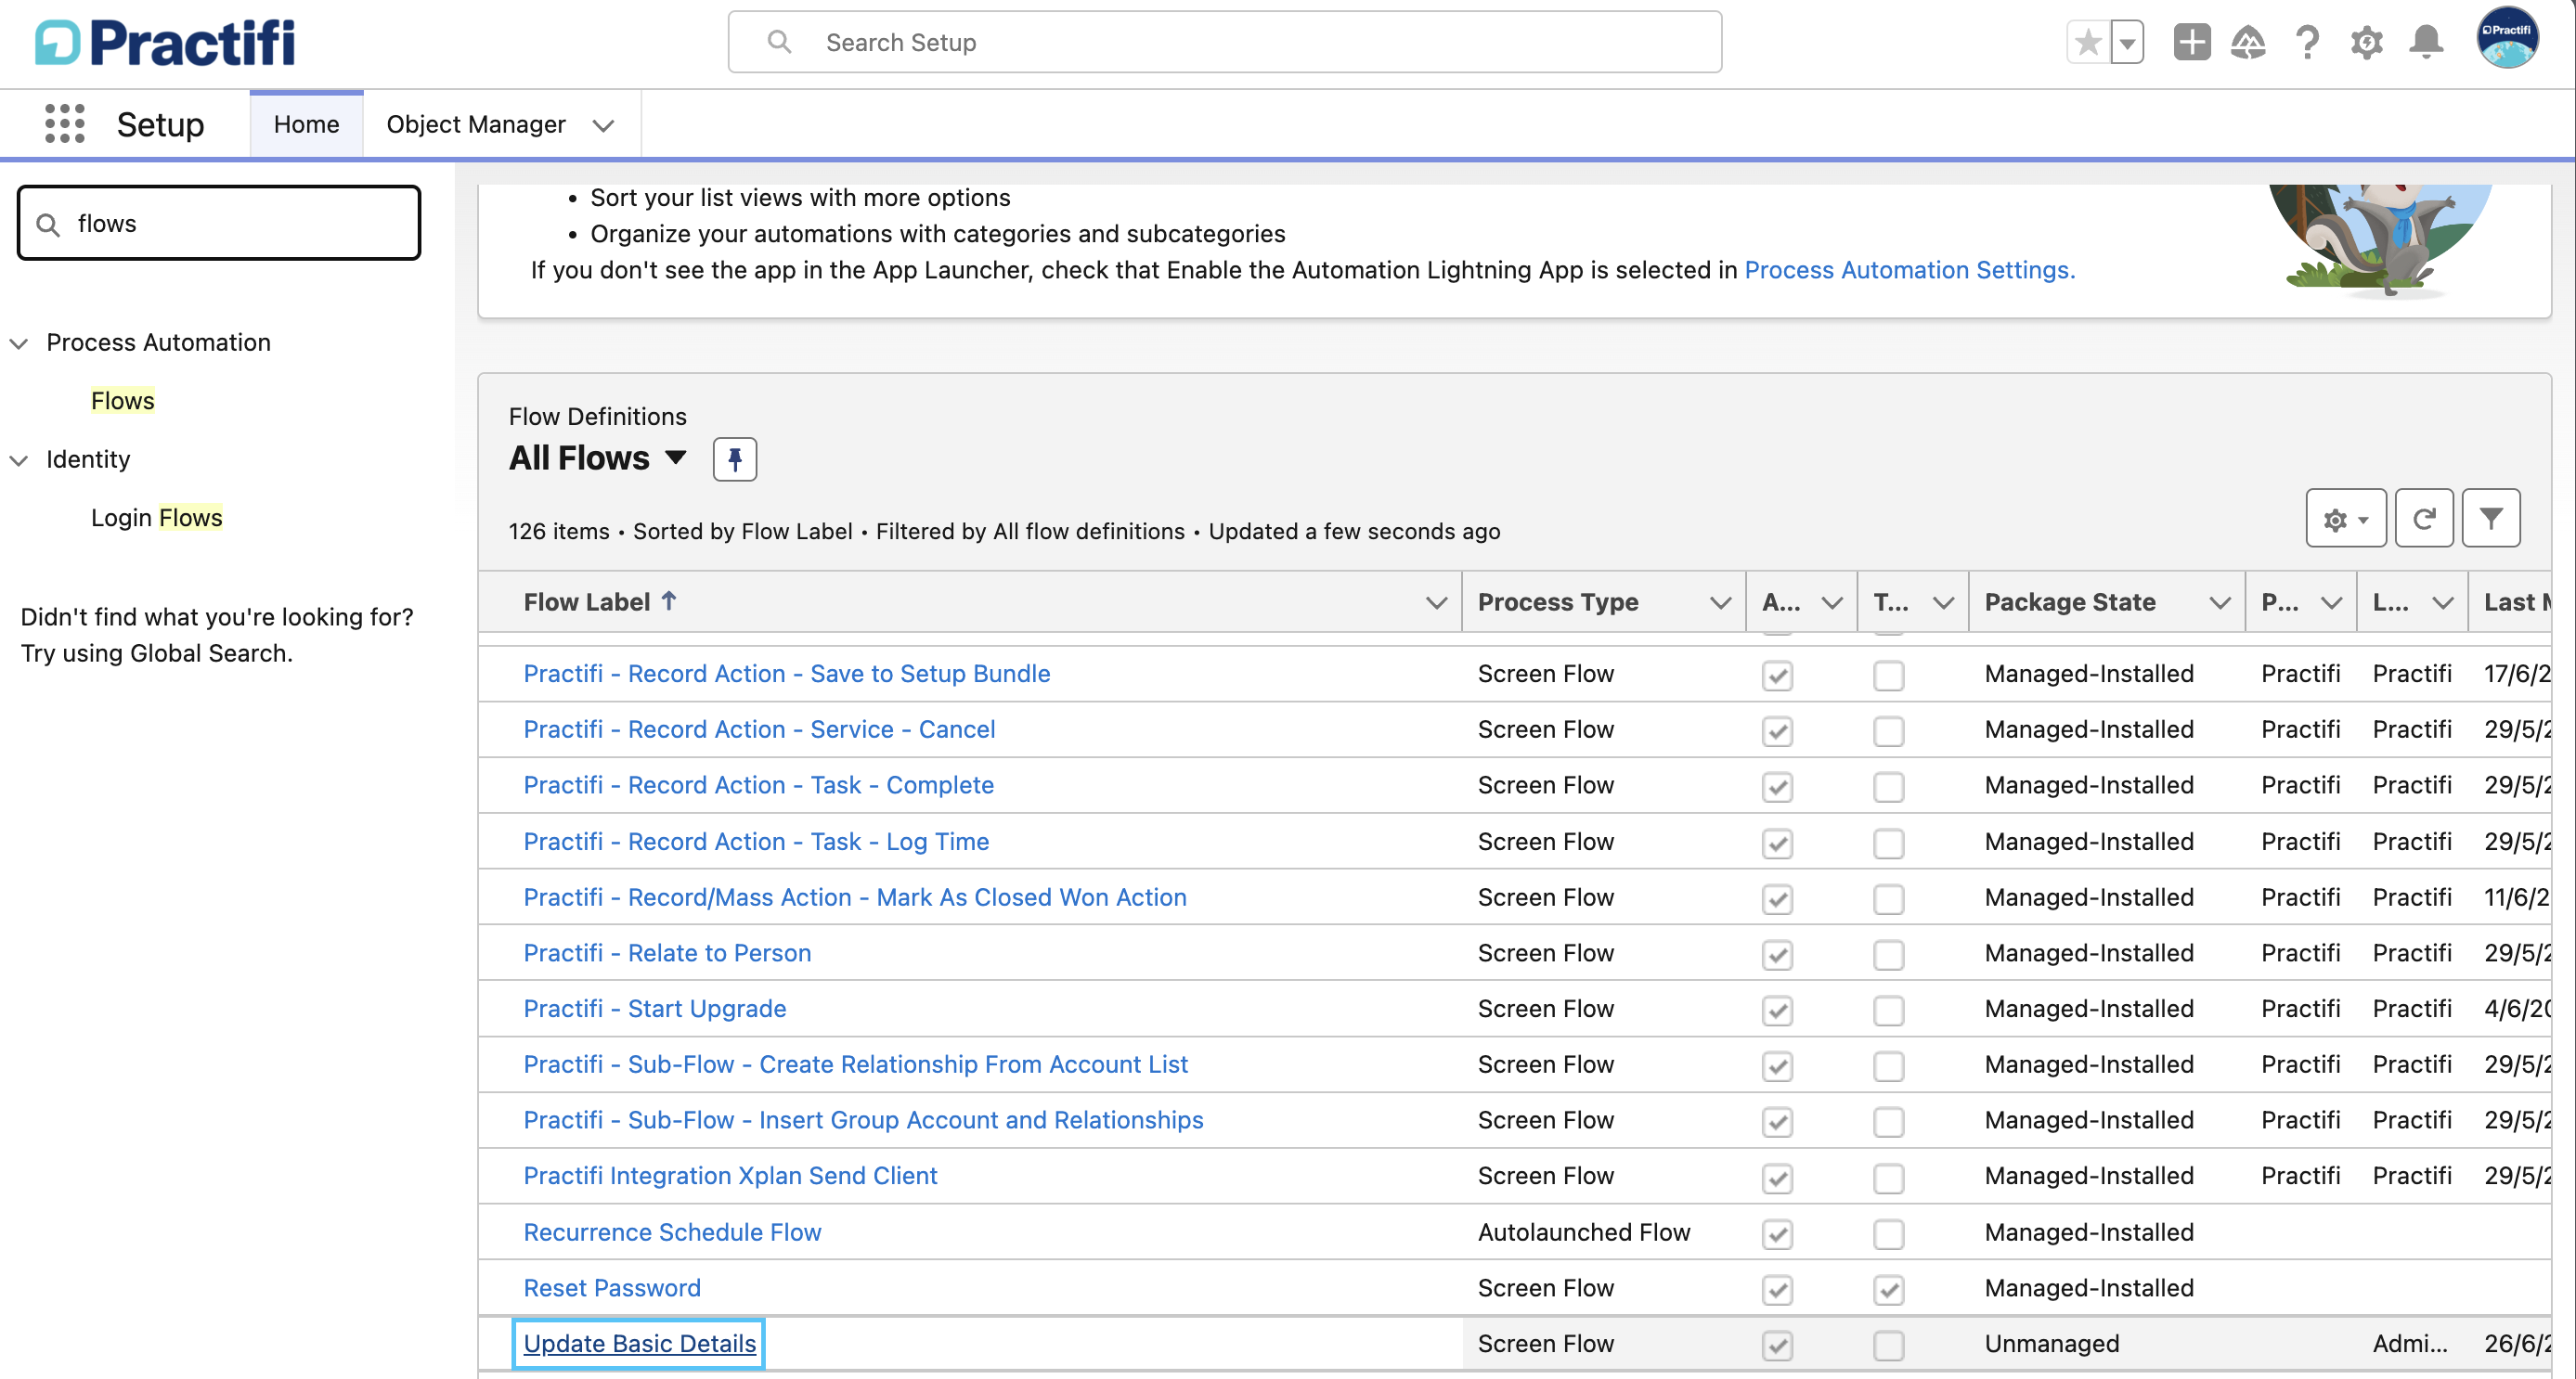The image size is (2576, 1379).
Task: Click the Global Actions plus icon
Action: coord(2191,42)
